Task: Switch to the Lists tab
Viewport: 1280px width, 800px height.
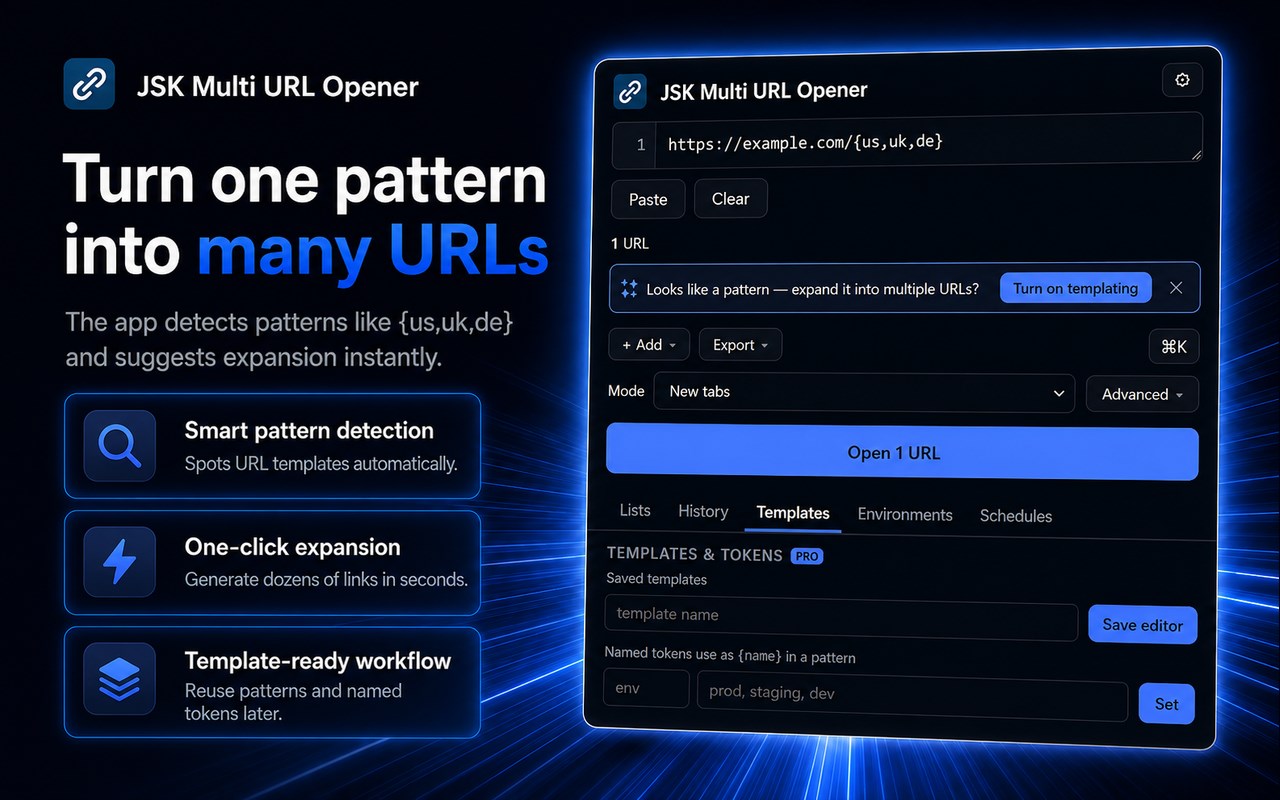Action: coord(635,511)
